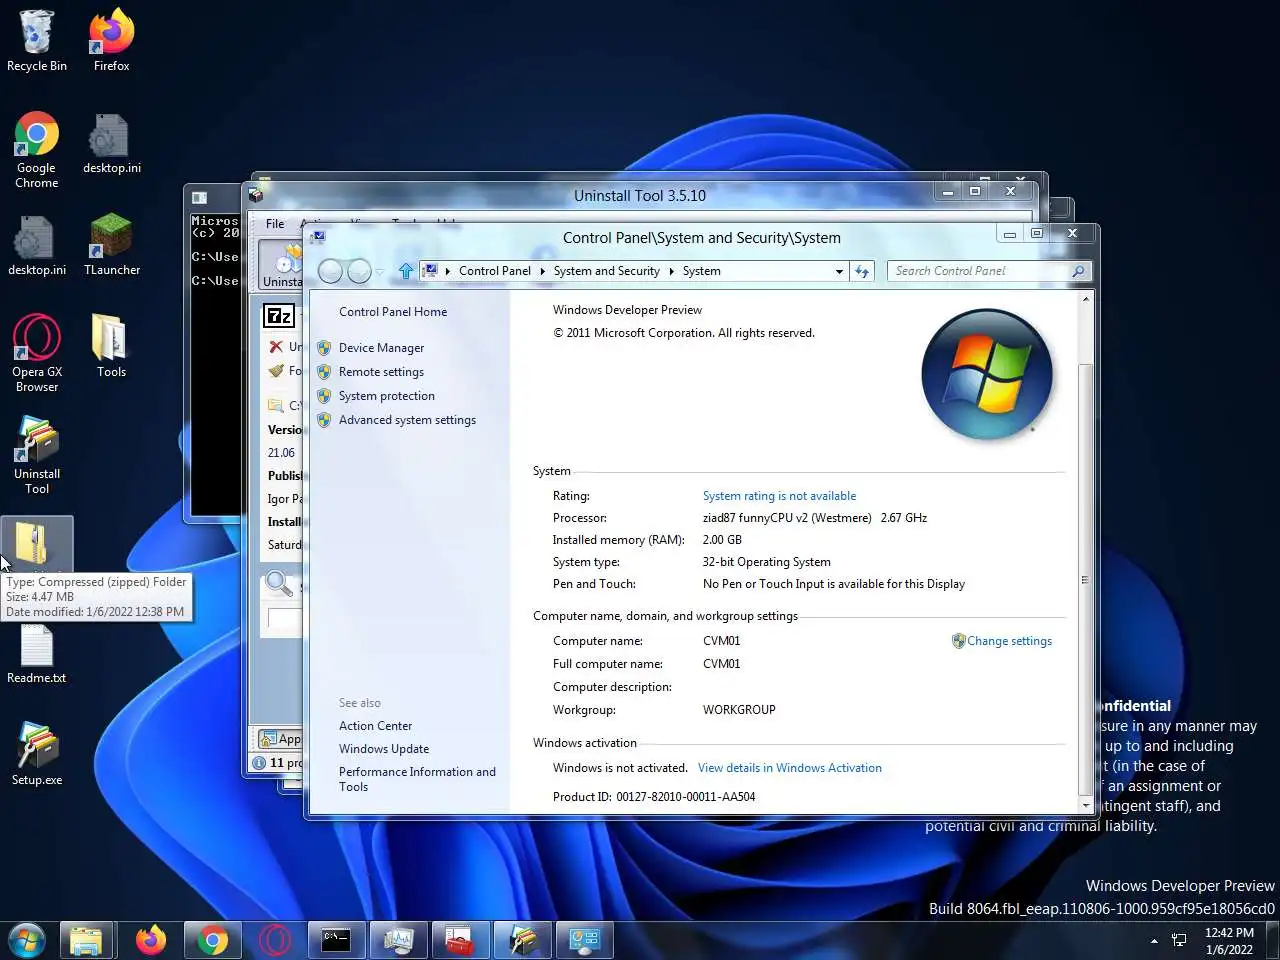Open Advanced system settings

click(407, 420)
